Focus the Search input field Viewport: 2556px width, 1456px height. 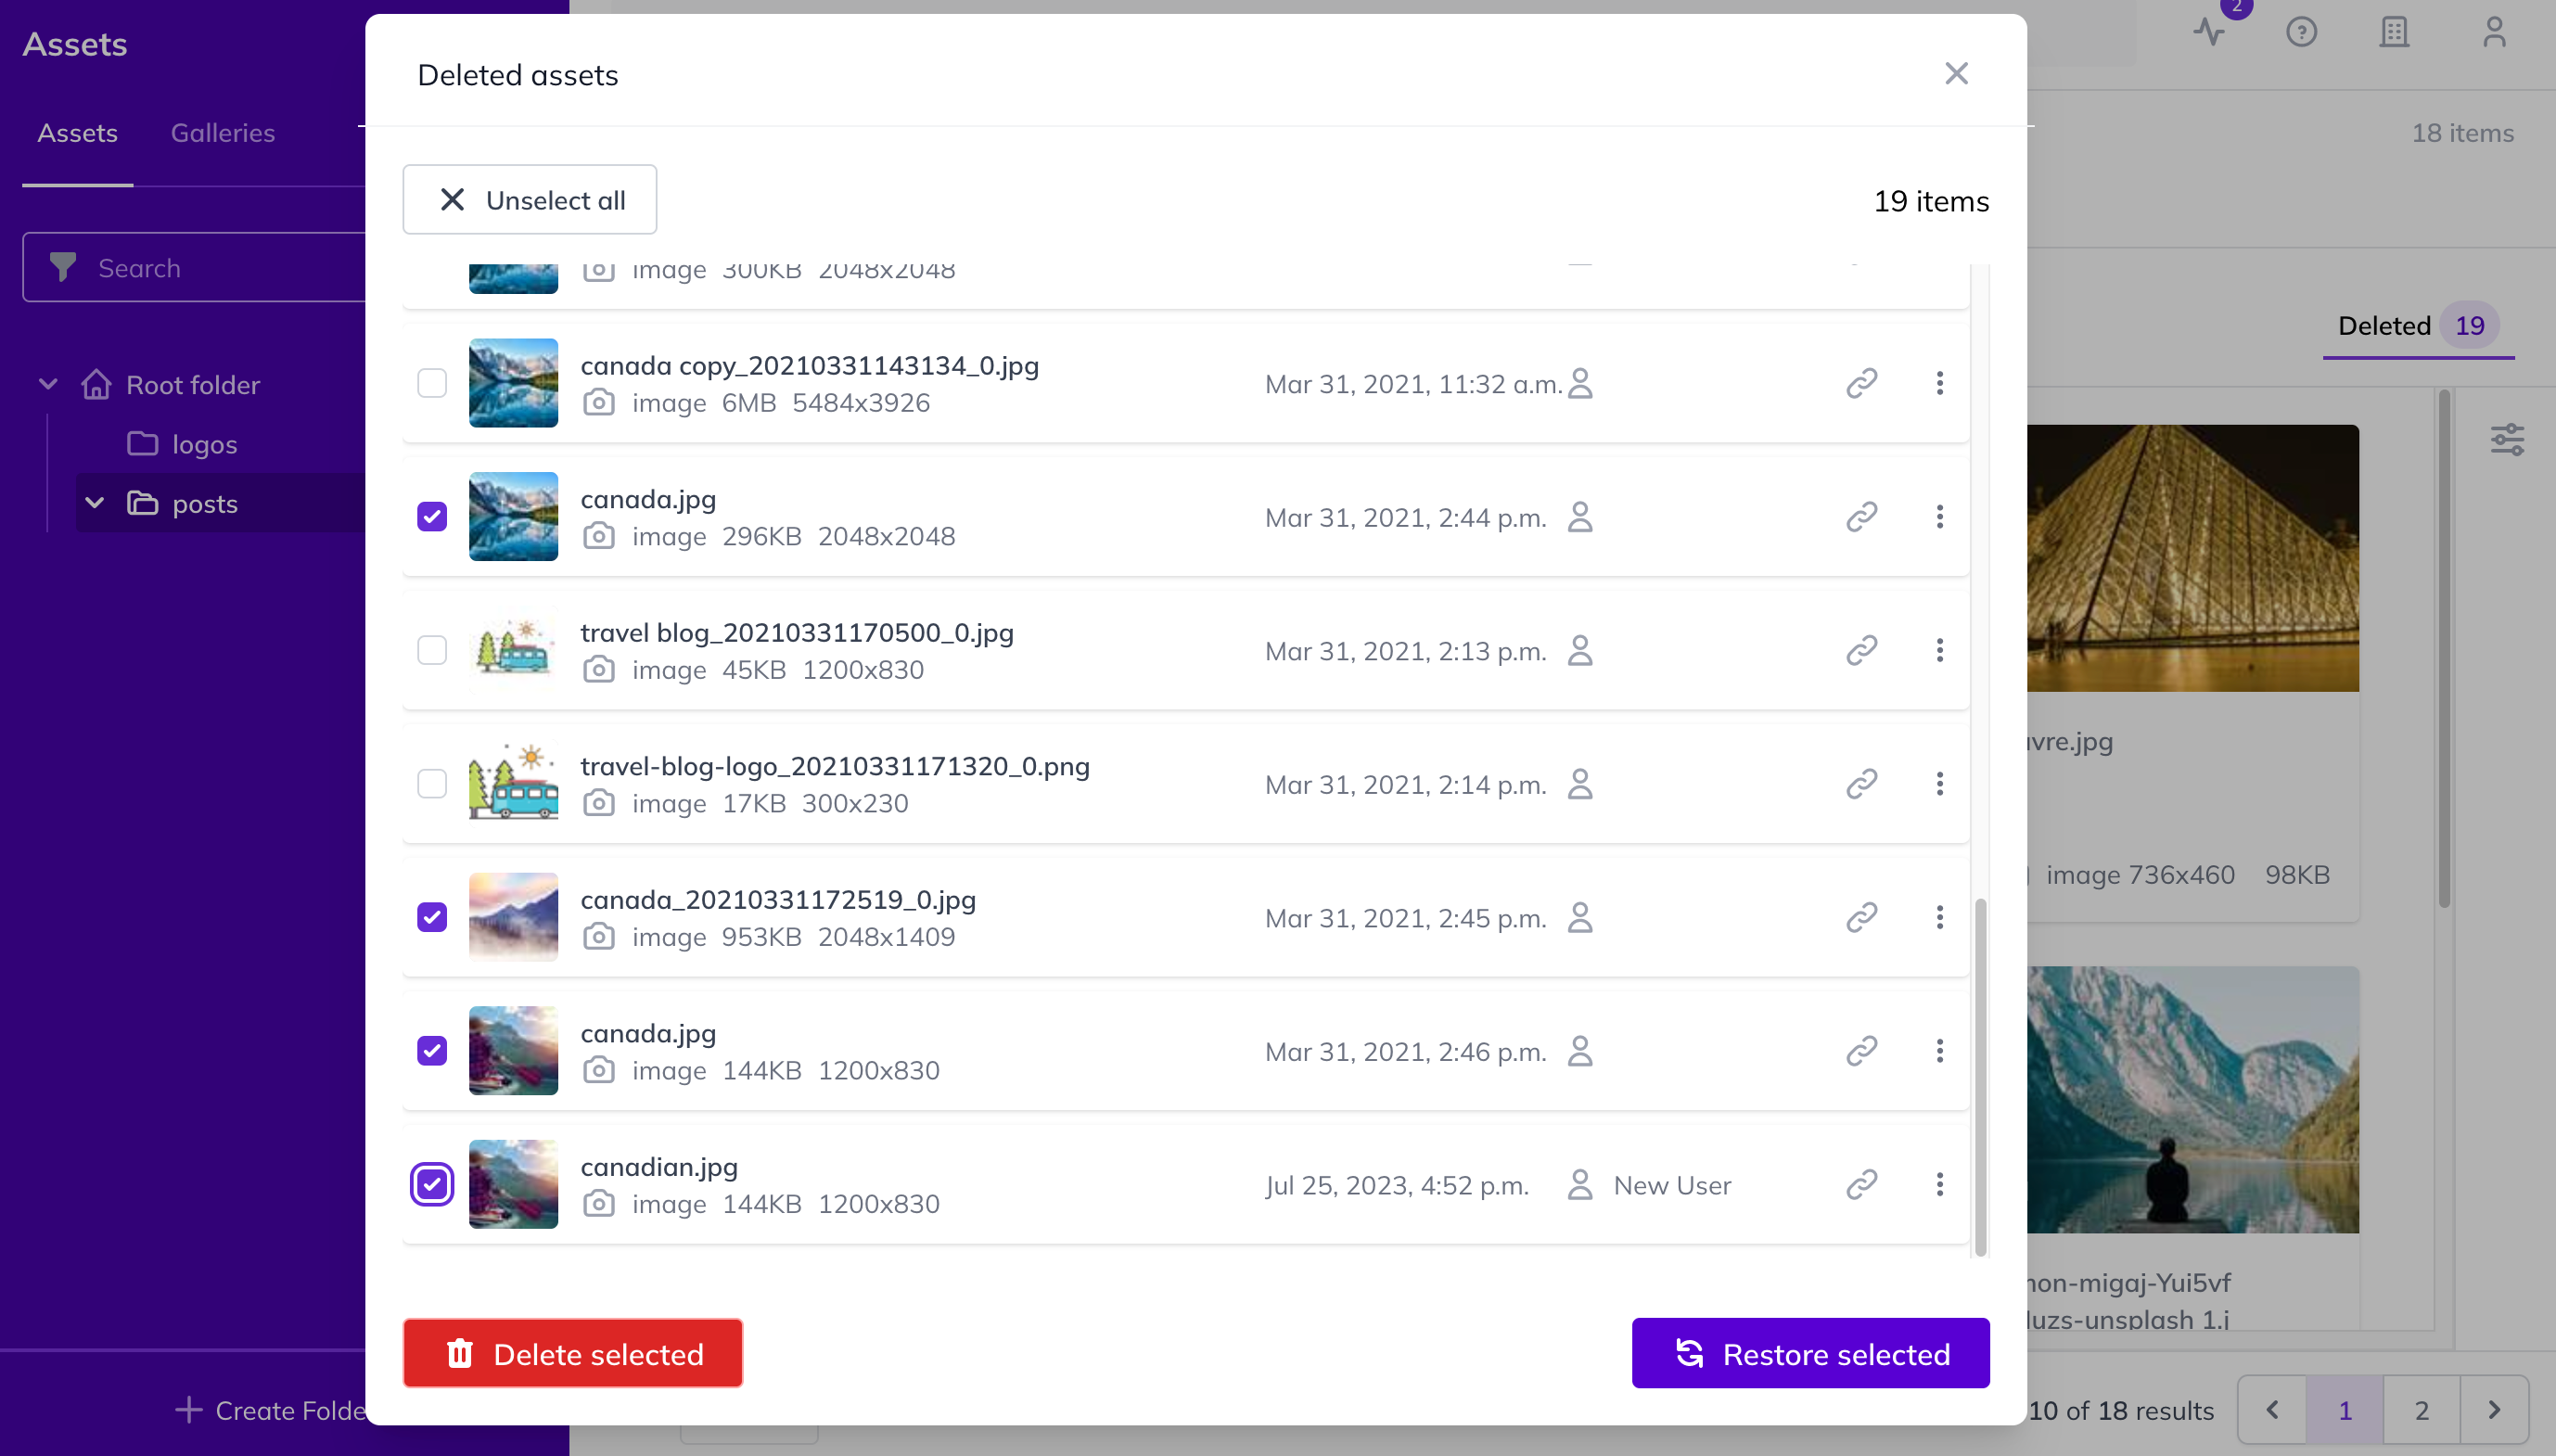[x=195, y=267]
